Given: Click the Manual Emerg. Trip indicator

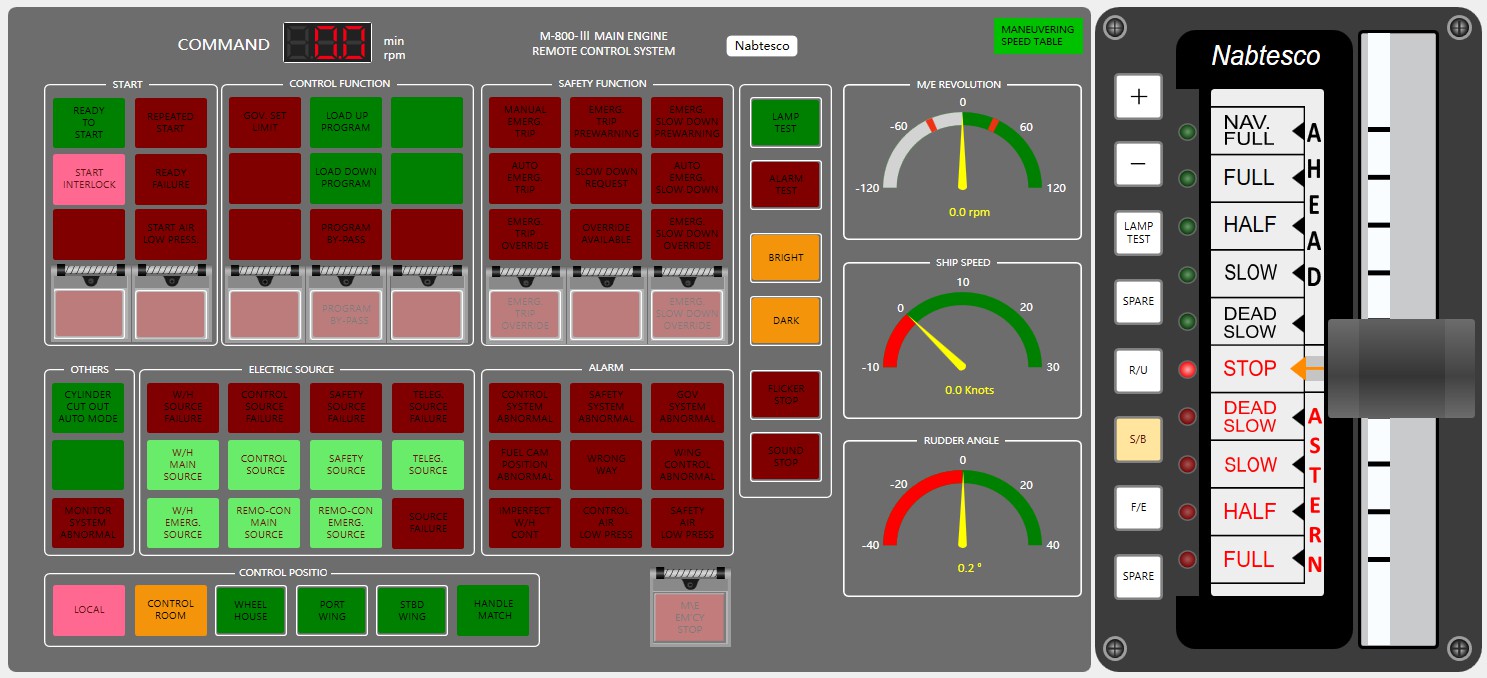Looking at the screenshot, I should click(525, 122).
